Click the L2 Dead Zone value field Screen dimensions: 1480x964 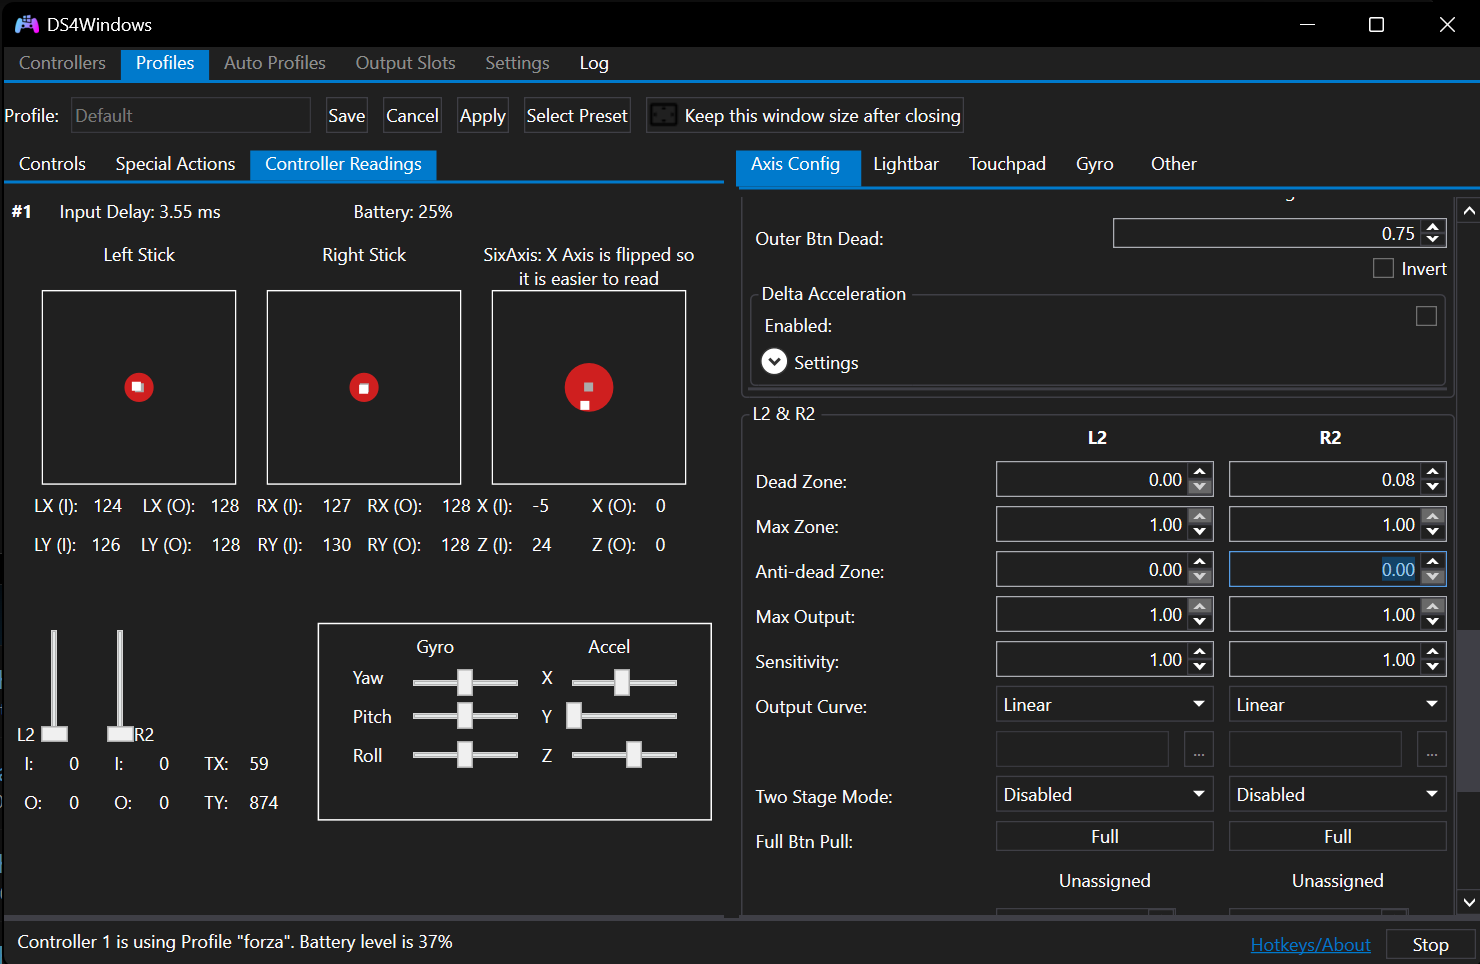click(1092, 480)
